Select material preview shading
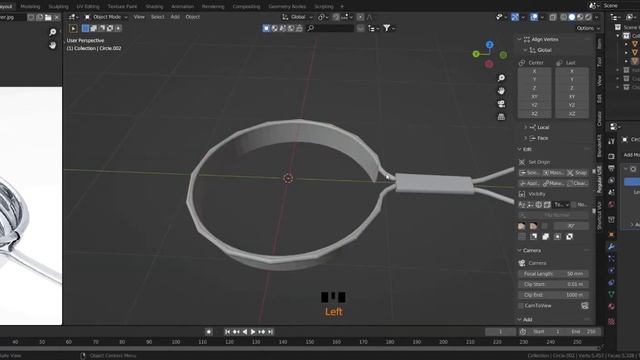This screenshot has height=360, width=640. [580, 17]
